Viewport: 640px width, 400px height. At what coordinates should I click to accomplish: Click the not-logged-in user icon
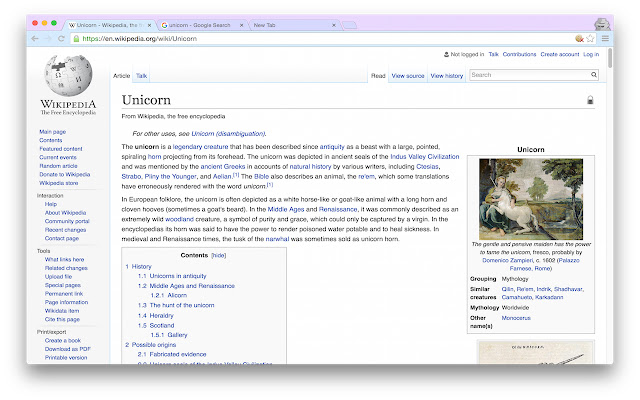446,54
